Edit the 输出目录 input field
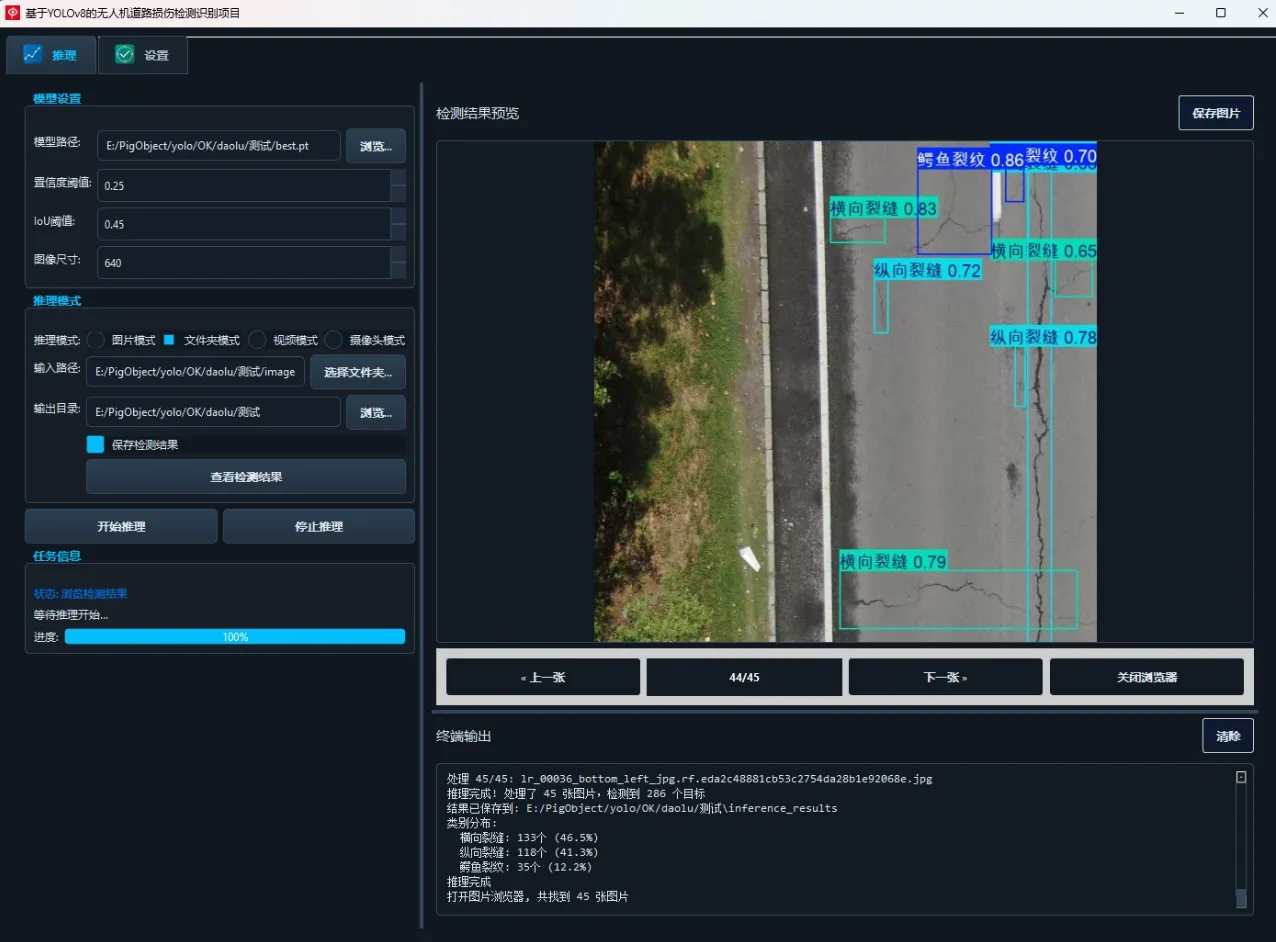This screenshot has width=1276, height=942. (213, 412)
